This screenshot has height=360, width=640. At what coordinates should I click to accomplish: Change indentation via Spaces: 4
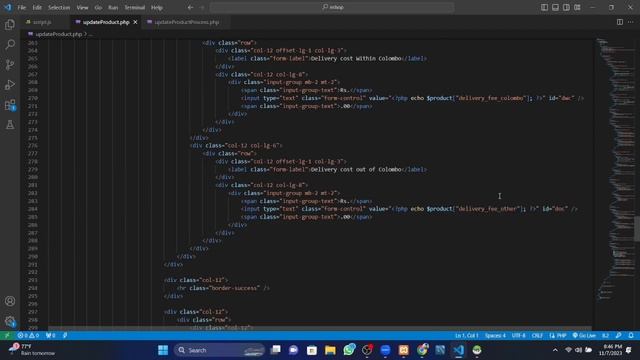pyautogui.click(x=495, y=336)
